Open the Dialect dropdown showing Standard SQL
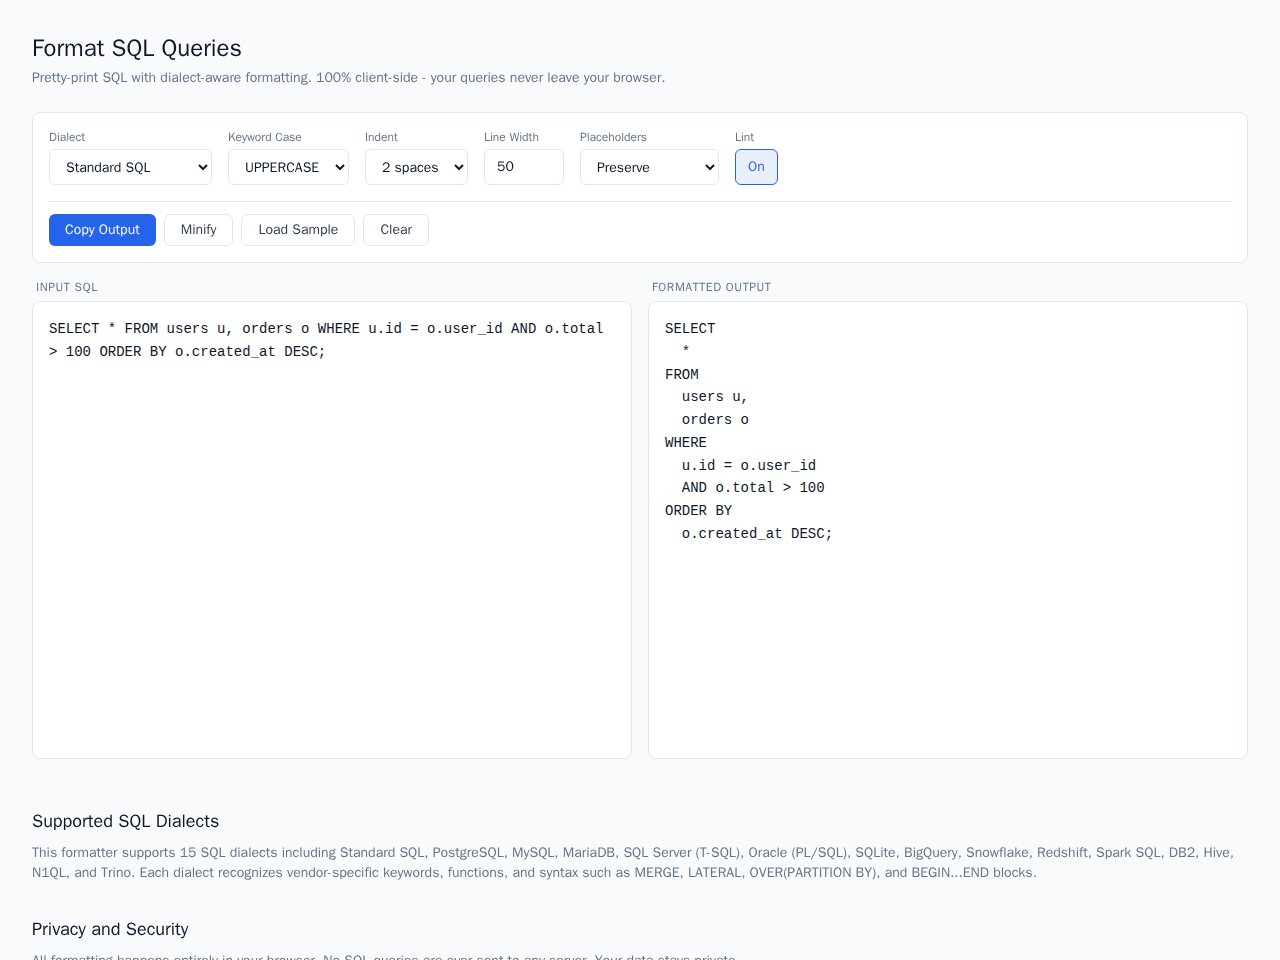The width and height of the screenshot is (1280, 960). tap(130, 167)
